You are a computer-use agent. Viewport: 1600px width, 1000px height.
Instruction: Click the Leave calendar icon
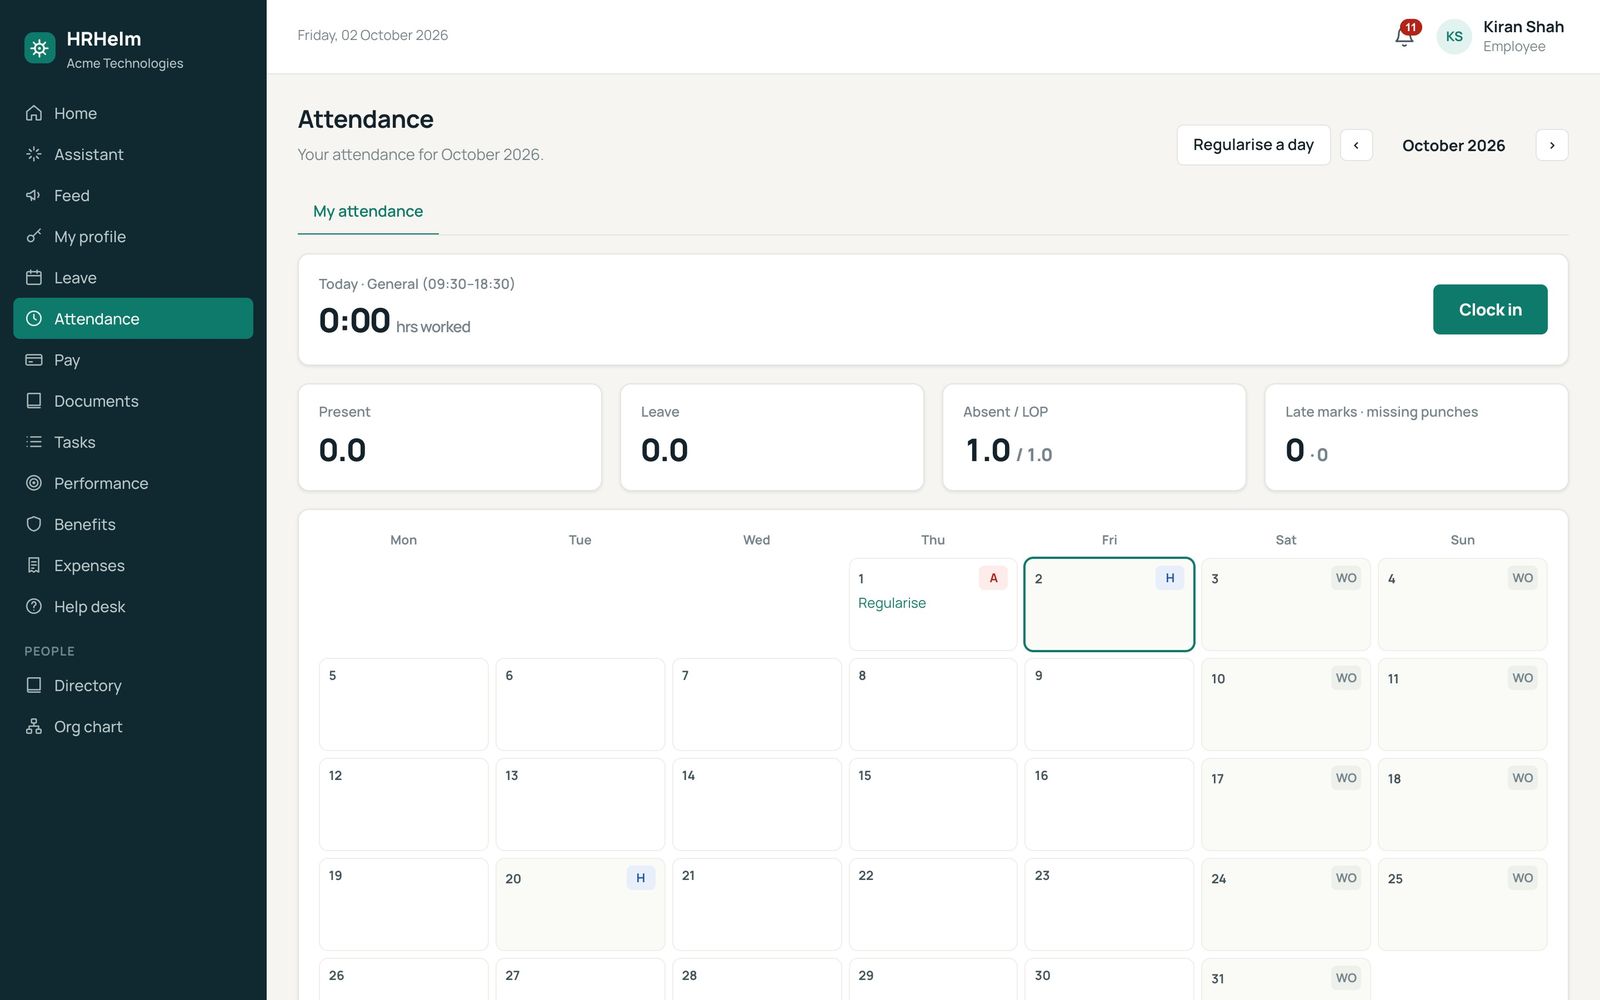pyautogui.click(x=34, y=277)
